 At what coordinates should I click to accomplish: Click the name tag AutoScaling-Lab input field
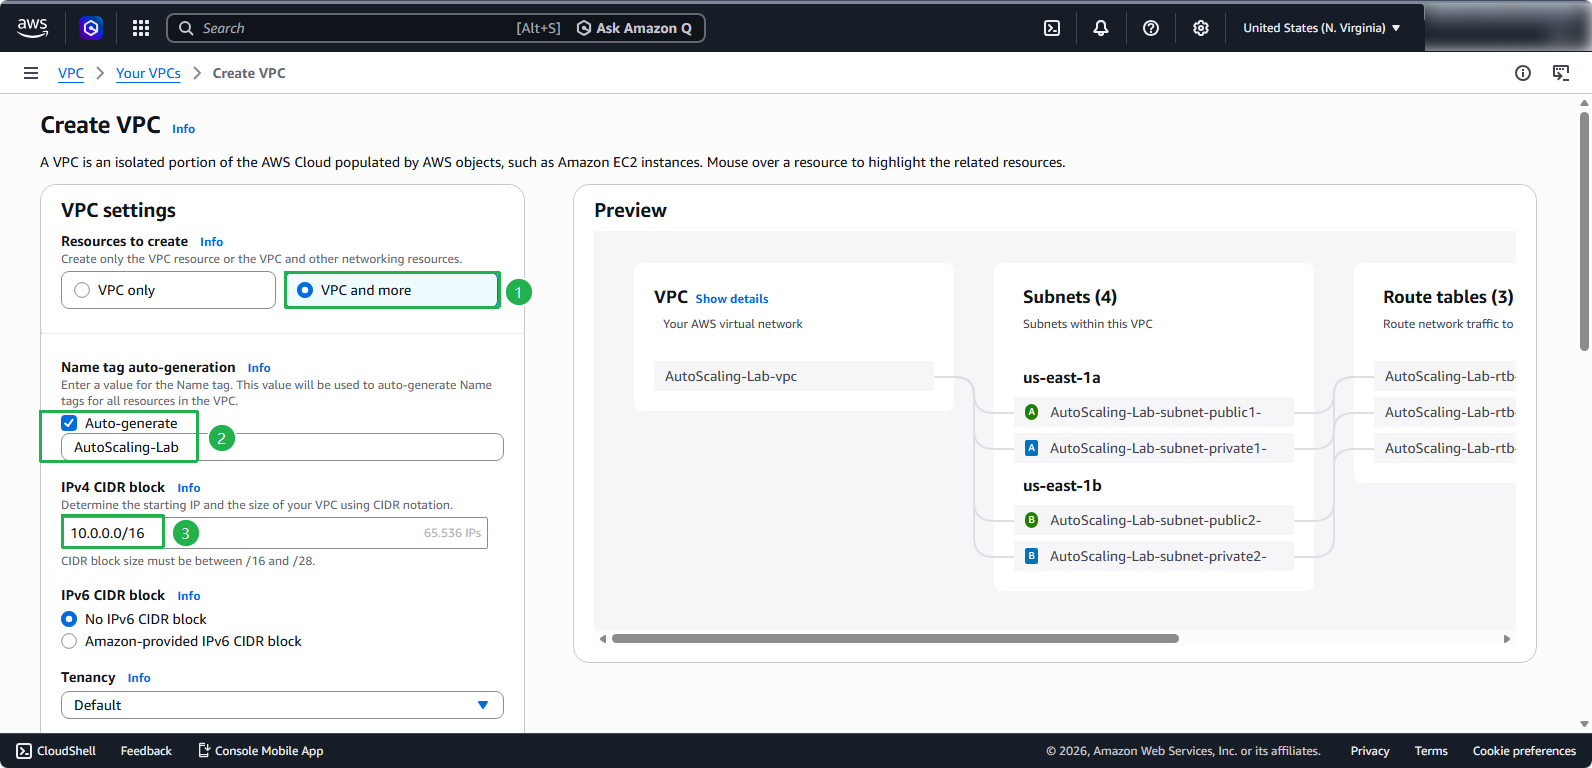point(282,447)
